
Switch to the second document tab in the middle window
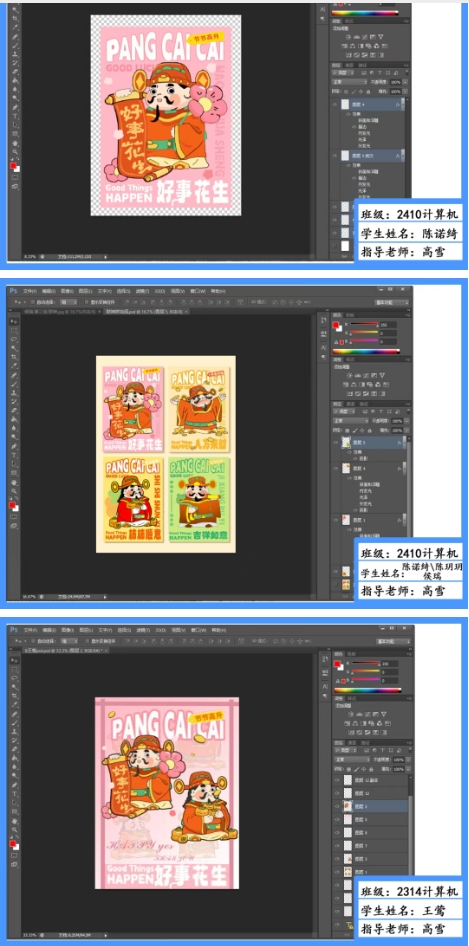pos(147,311)
